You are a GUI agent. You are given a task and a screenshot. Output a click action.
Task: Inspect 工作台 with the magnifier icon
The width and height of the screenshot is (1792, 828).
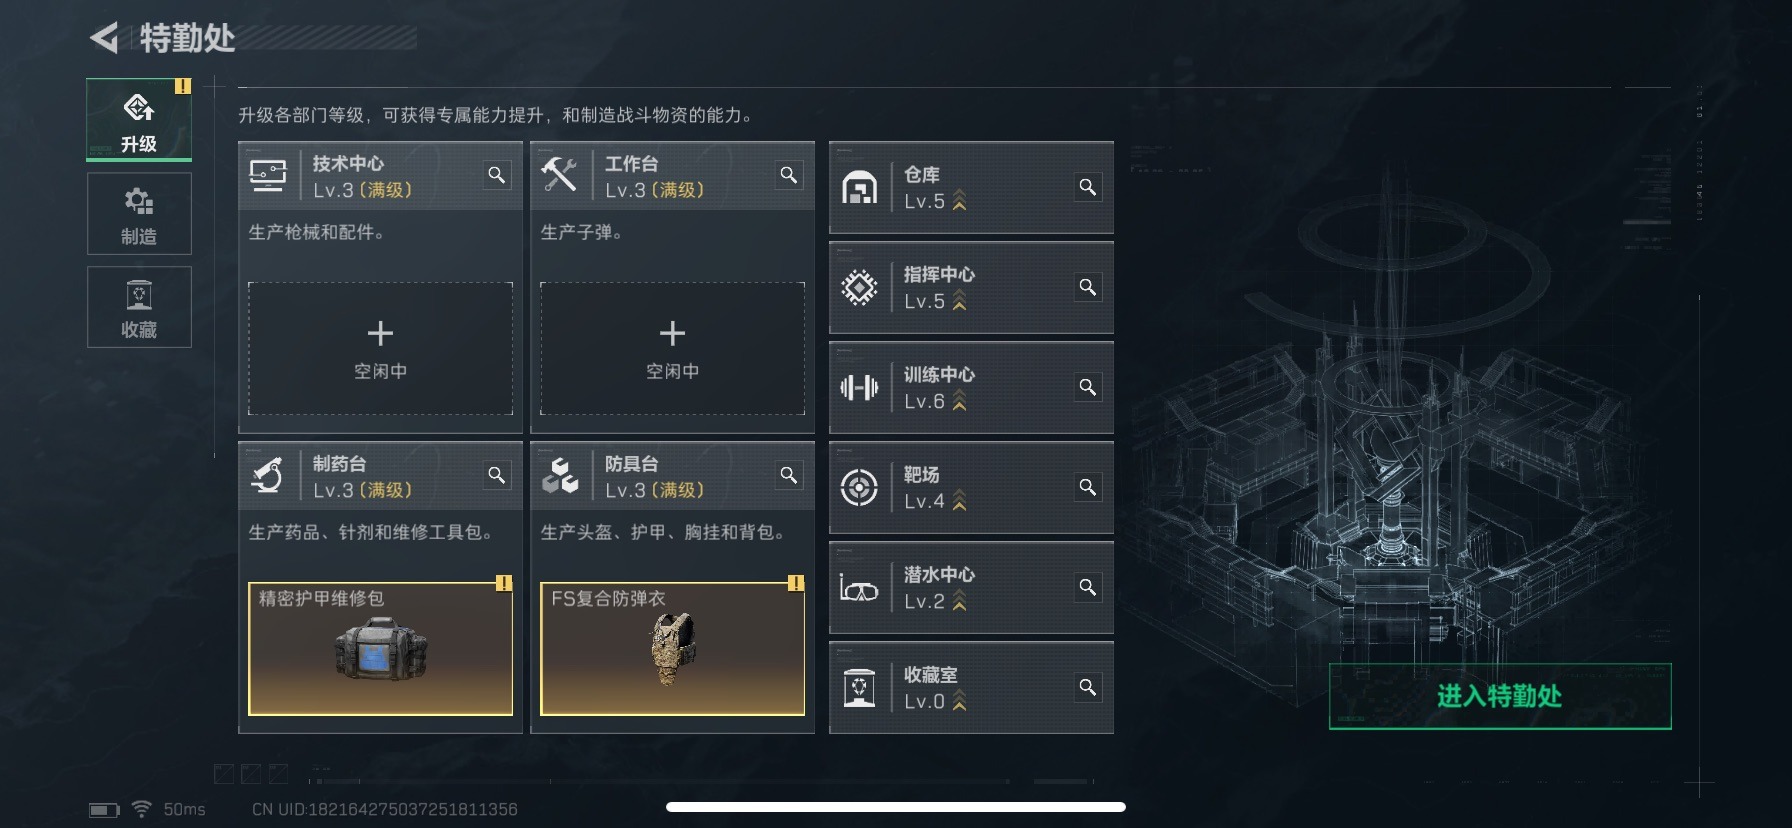(x=788, y=175)
